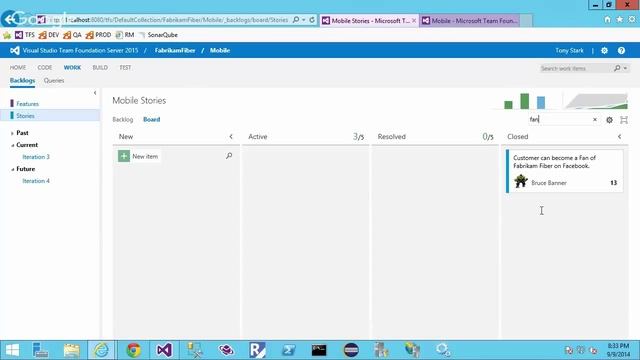Image resolution: width=640 pixels, height=360 pixels.
Task: Switch to the Queries tab
Action: pyautogui.click(x=54, y=80)
